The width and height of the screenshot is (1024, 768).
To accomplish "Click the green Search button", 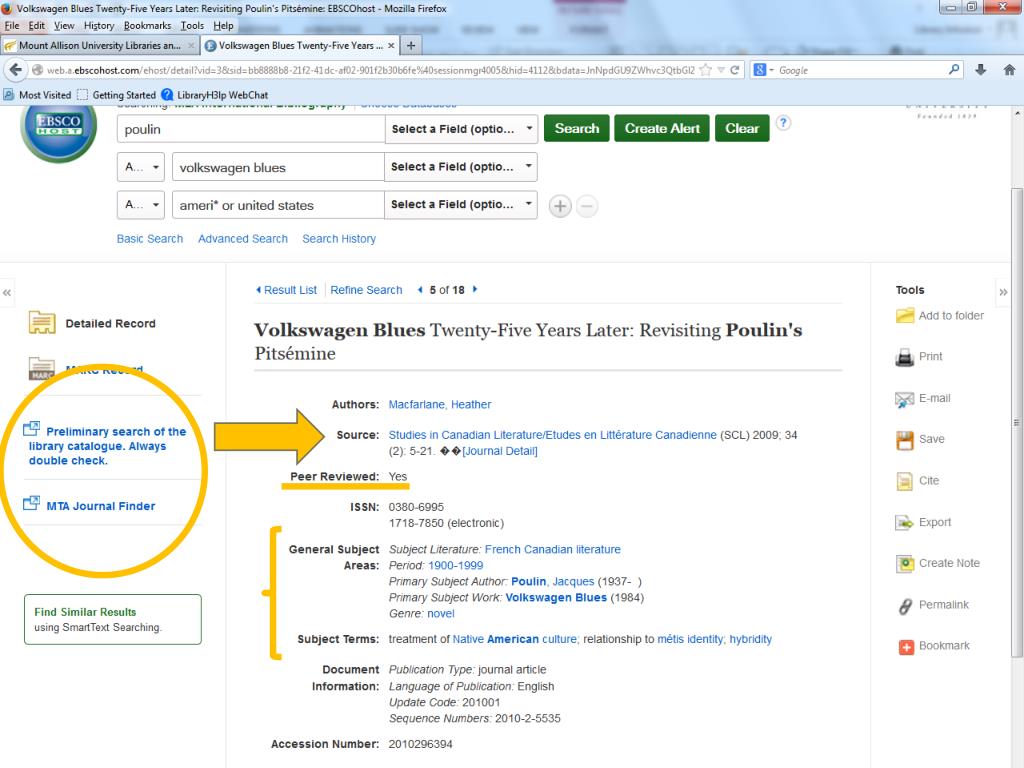I will coord(577,128).
